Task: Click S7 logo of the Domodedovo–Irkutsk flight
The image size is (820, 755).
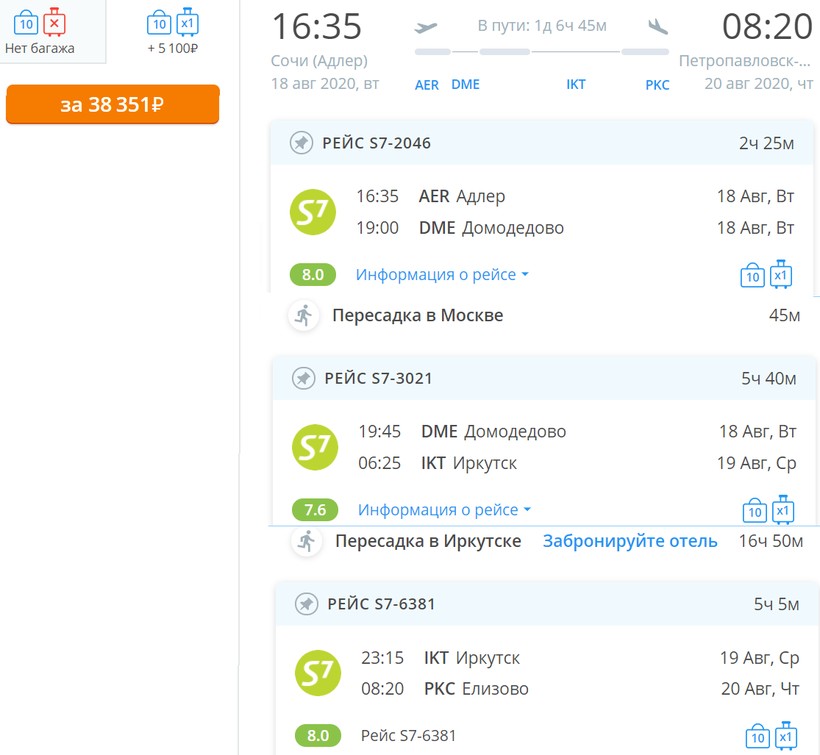Action: coord(315,447)
